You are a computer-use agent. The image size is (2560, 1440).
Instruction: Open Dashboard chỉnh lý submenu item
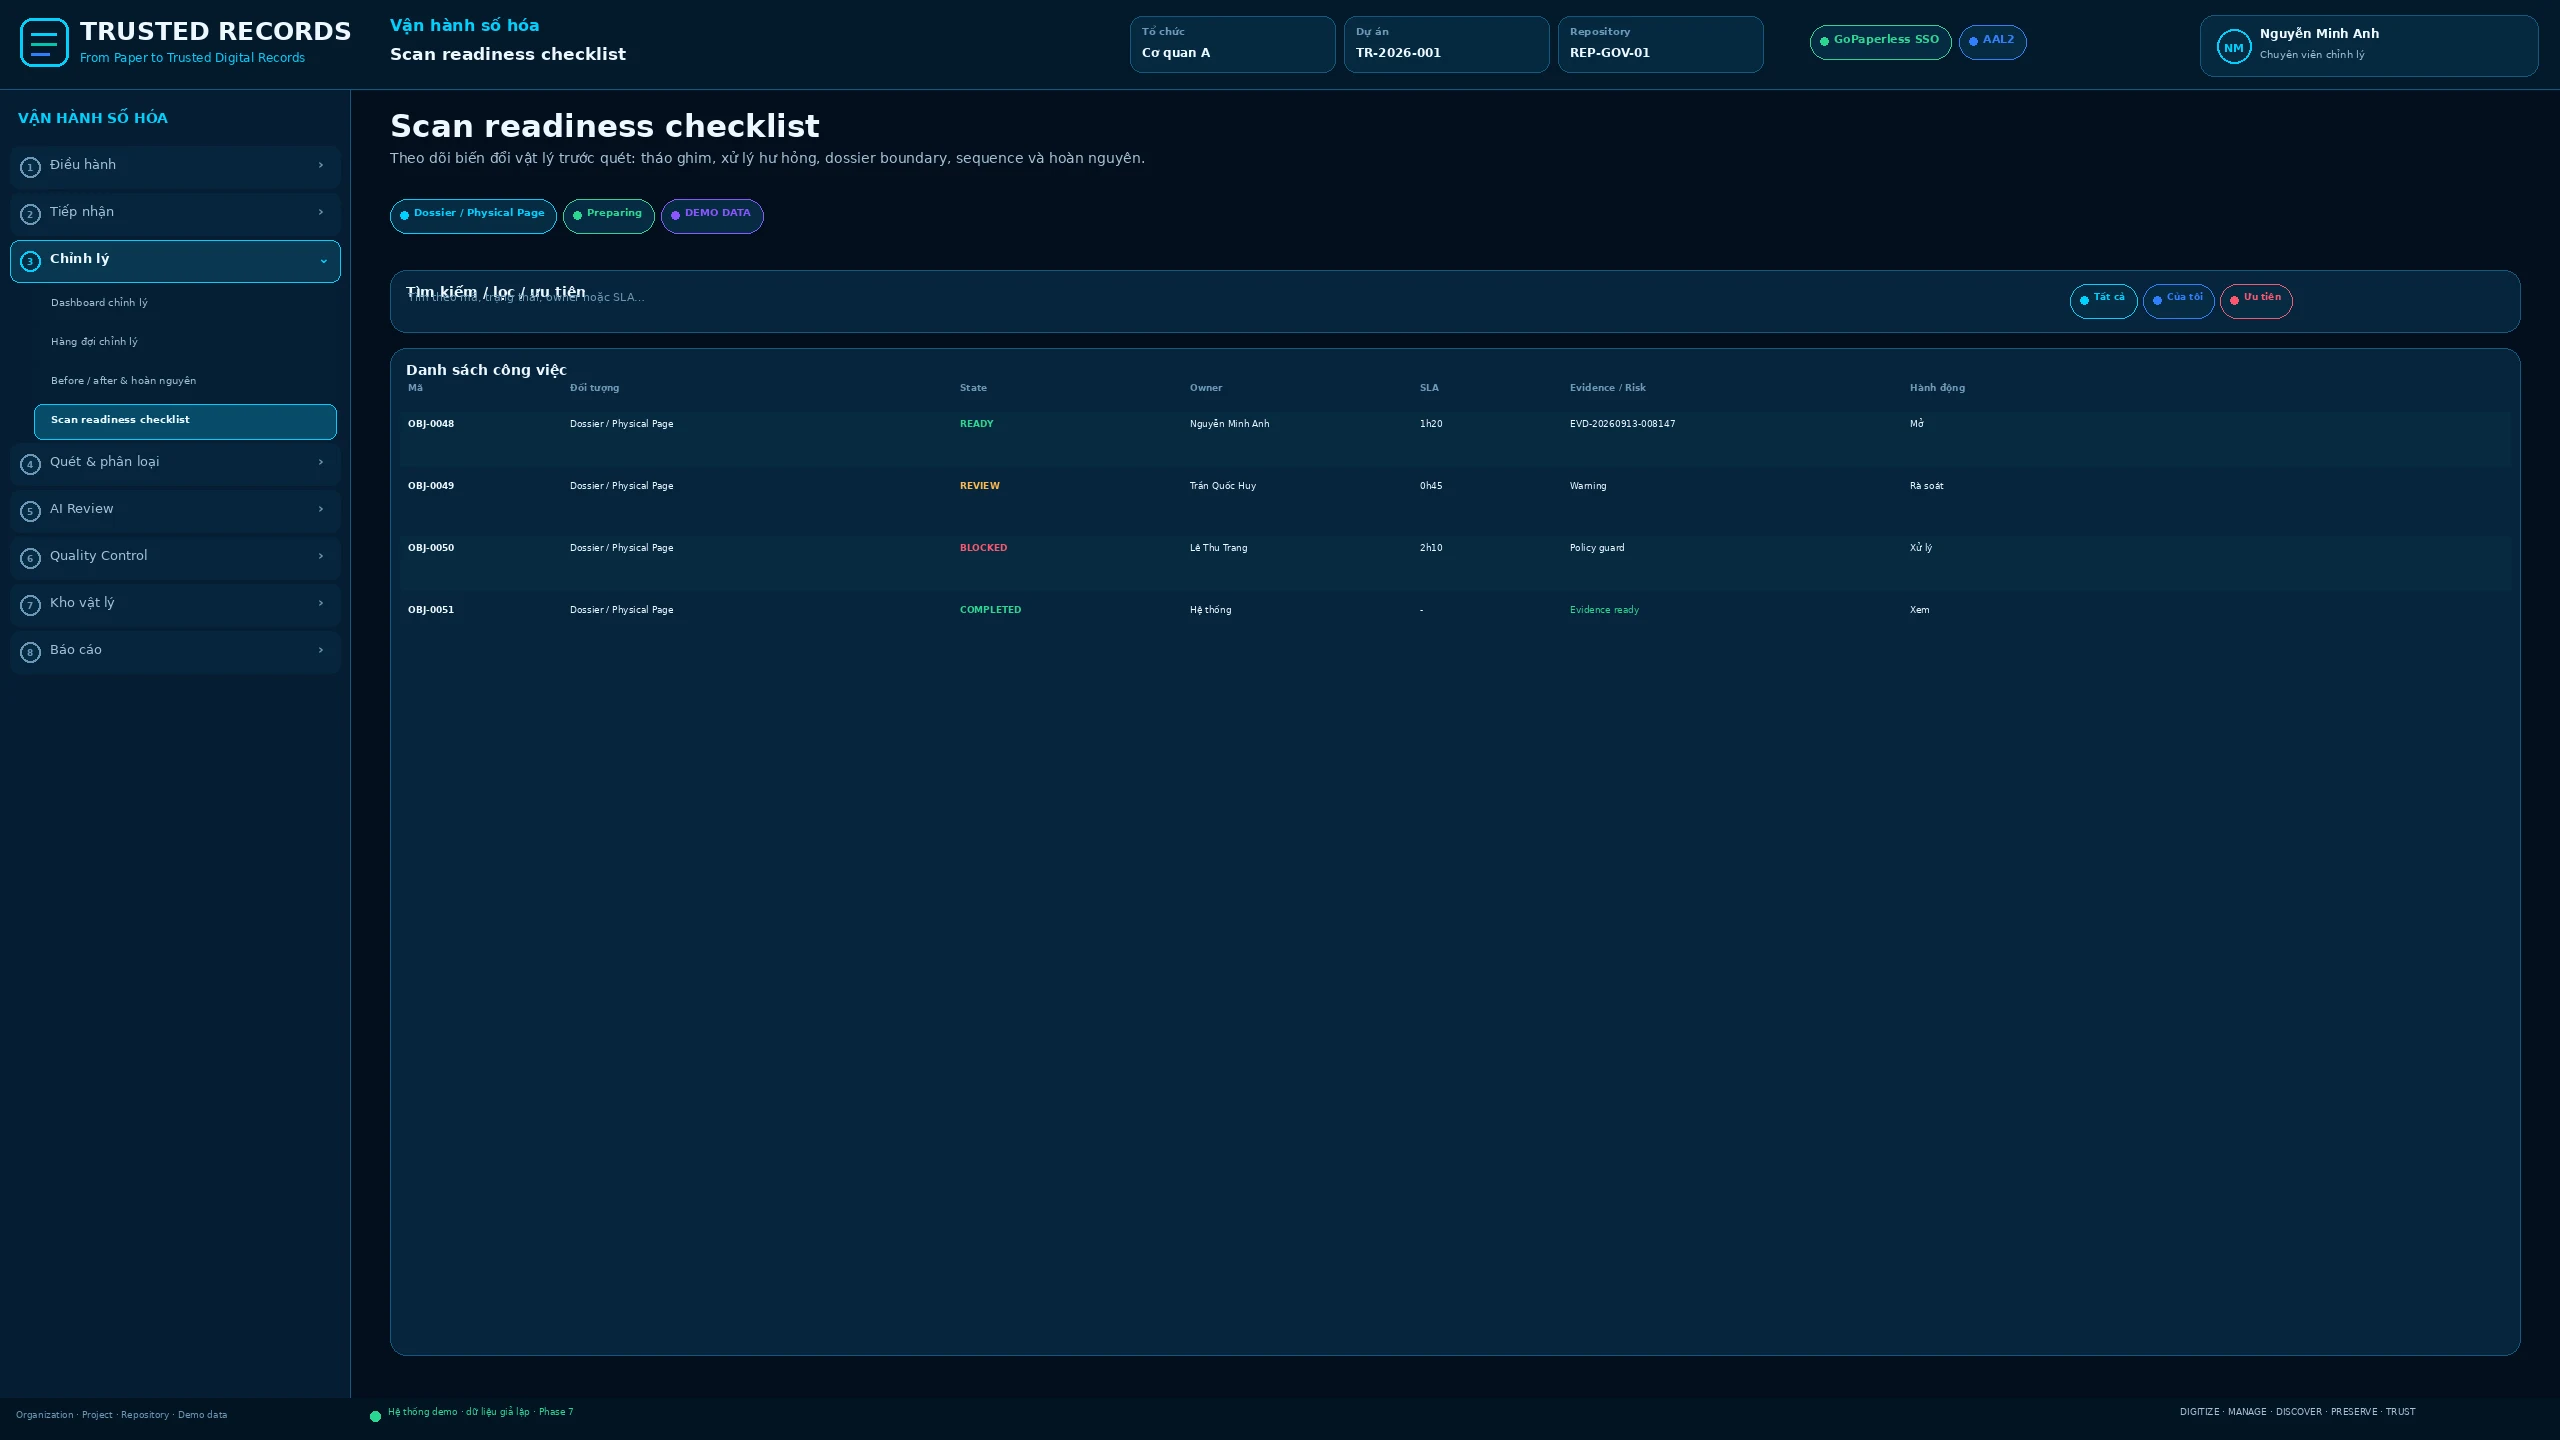[x=185, y=303]
